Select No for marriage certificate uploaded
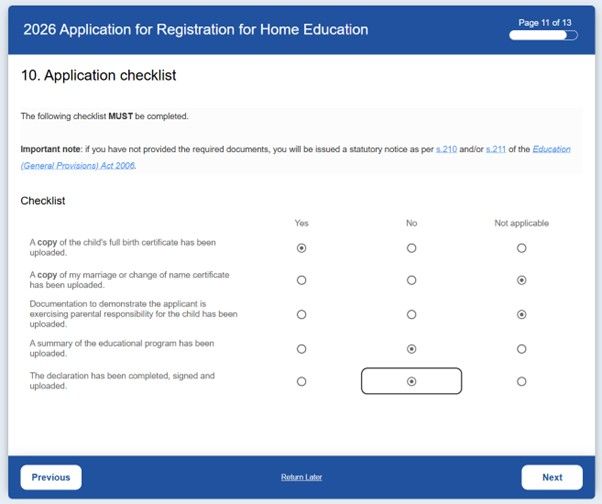 click(x=411, y=281)
